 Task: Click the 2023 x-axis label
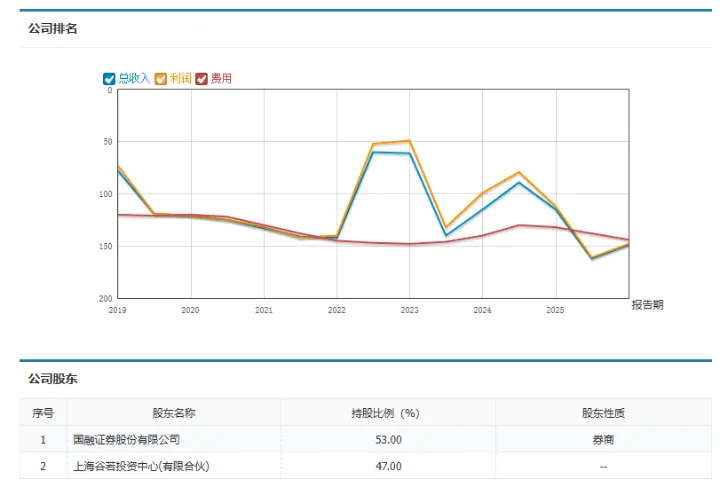coord(409,310)
